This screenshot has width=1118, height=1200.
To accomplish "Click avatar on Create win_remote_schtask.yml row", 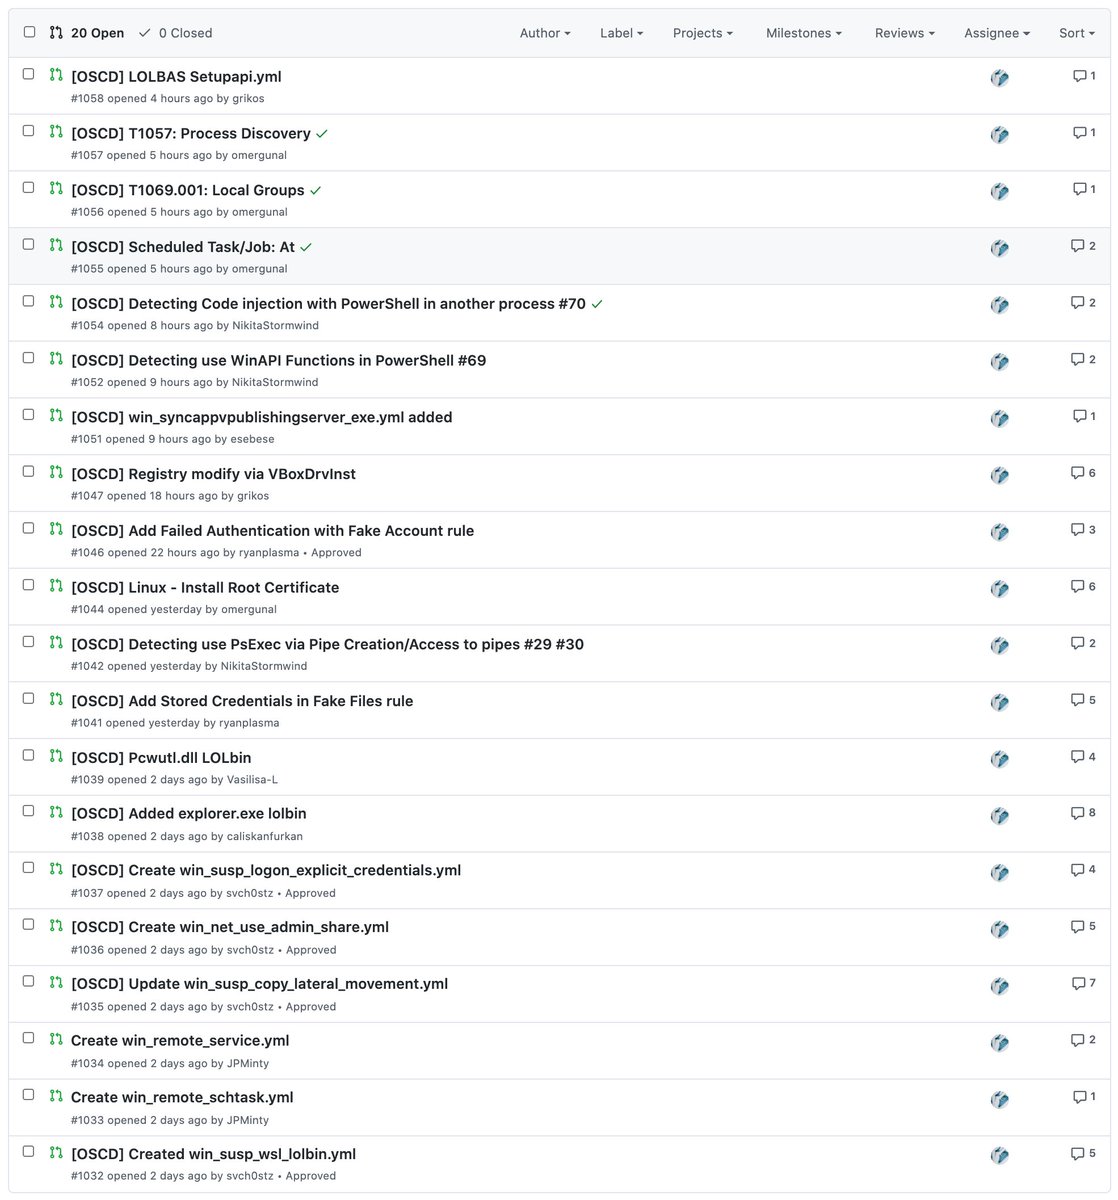I will pyautogui.click(x=999, y=1100).
